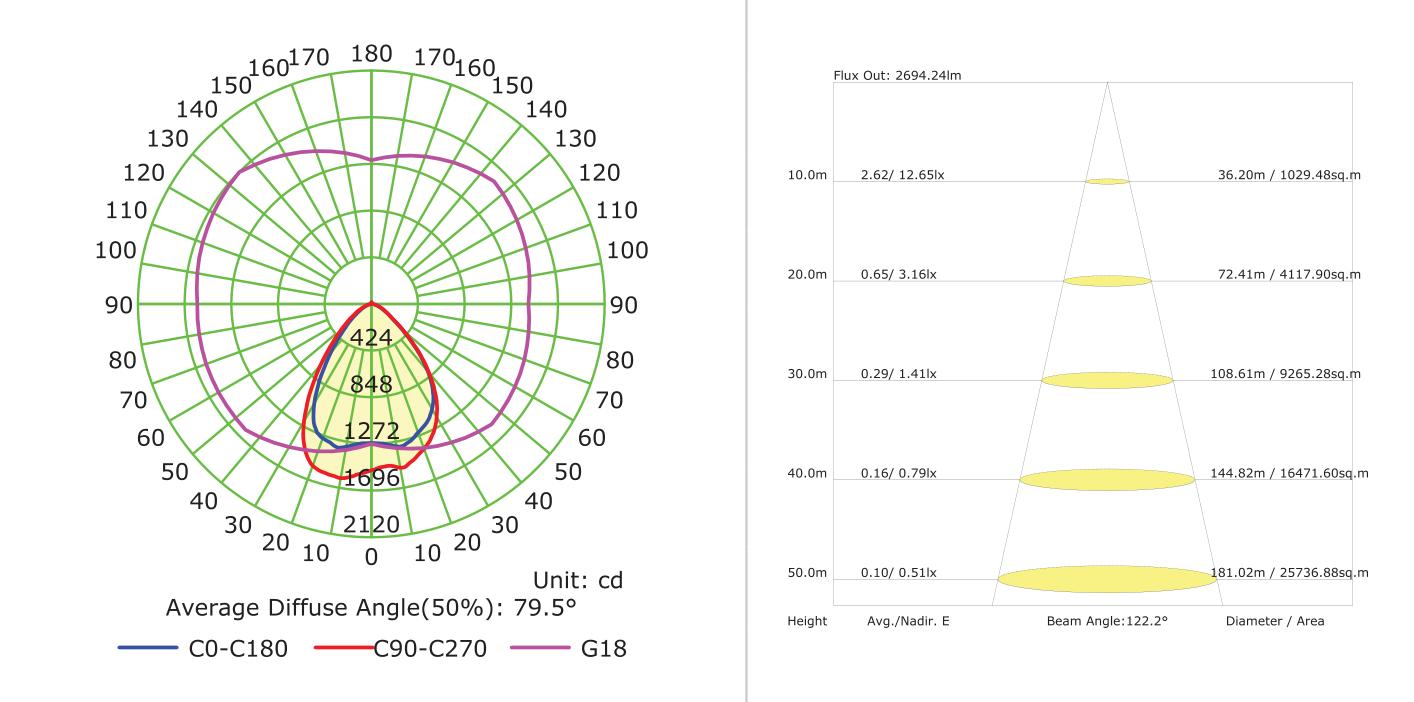Image resolution: width=1414 pixels, height=702 pixels.
Task: Click the 40.0m height label
Action: [x=807, y=473]
